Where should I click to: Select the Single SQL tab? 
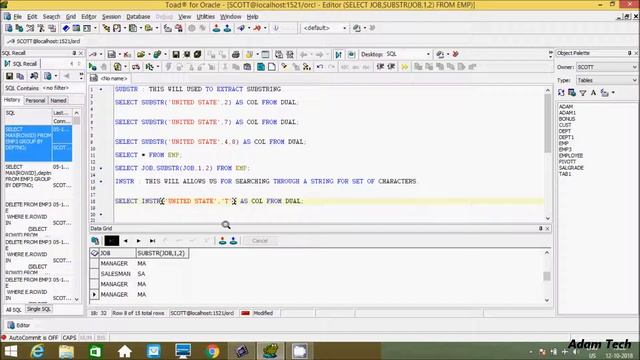pos(39,309)
